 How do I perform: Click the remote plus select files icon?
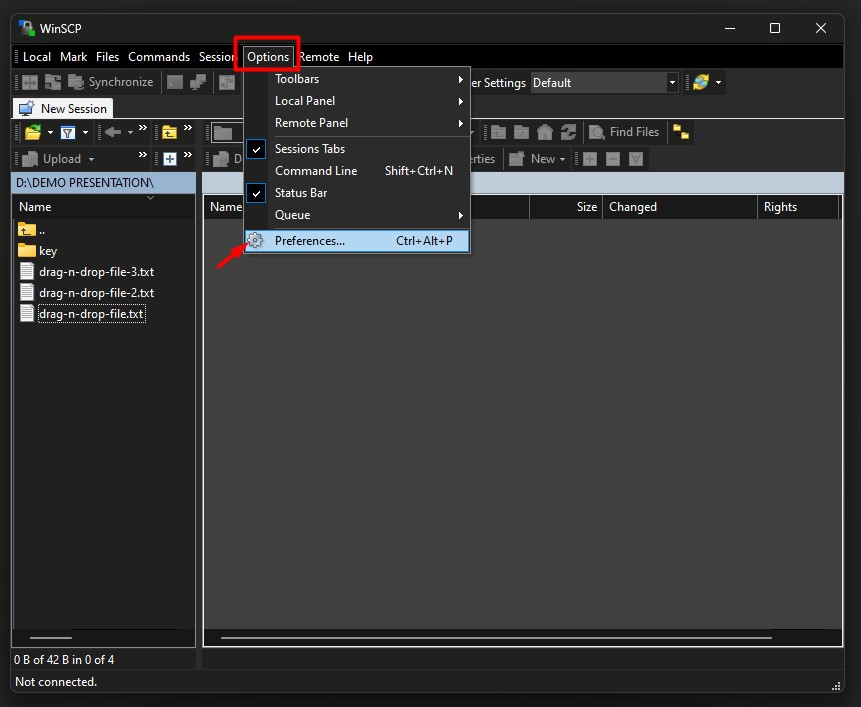click(x=590, y=159)
